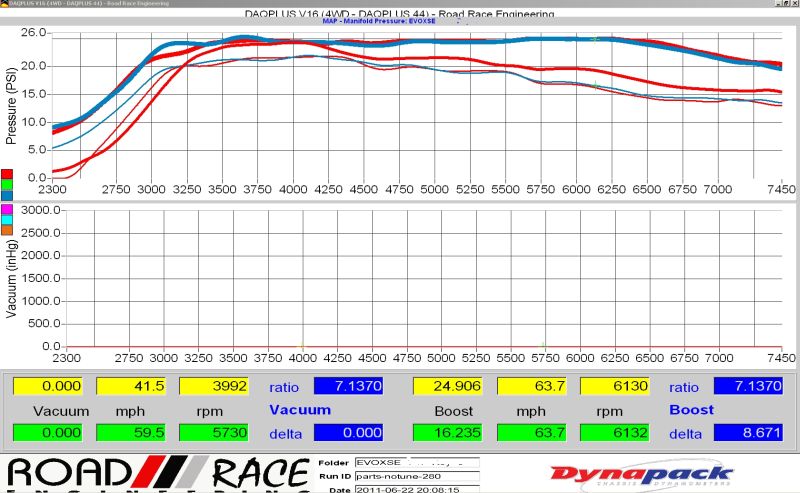Click the Run ID label

335,476
